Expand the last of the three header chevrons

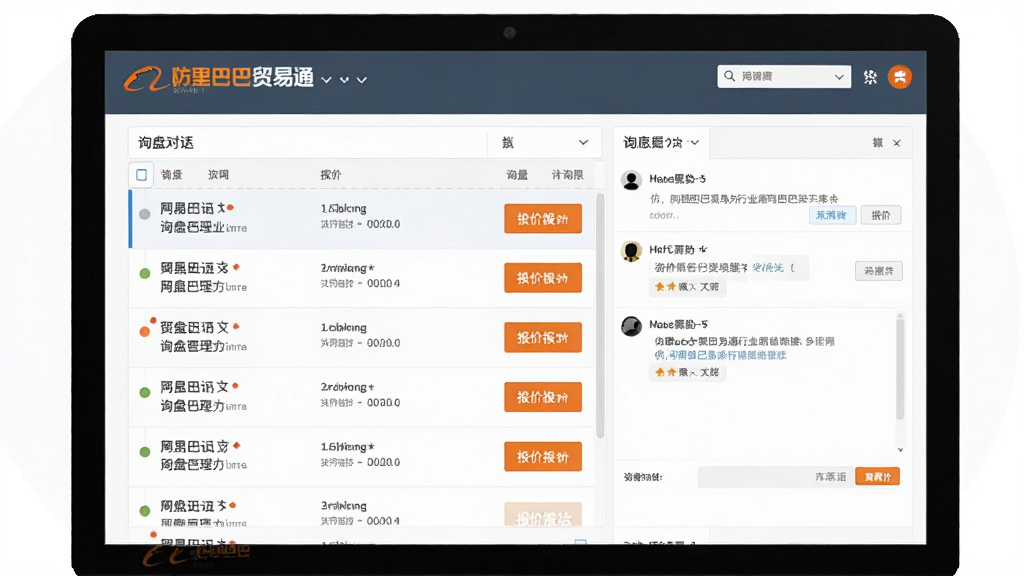coord(362,80)
